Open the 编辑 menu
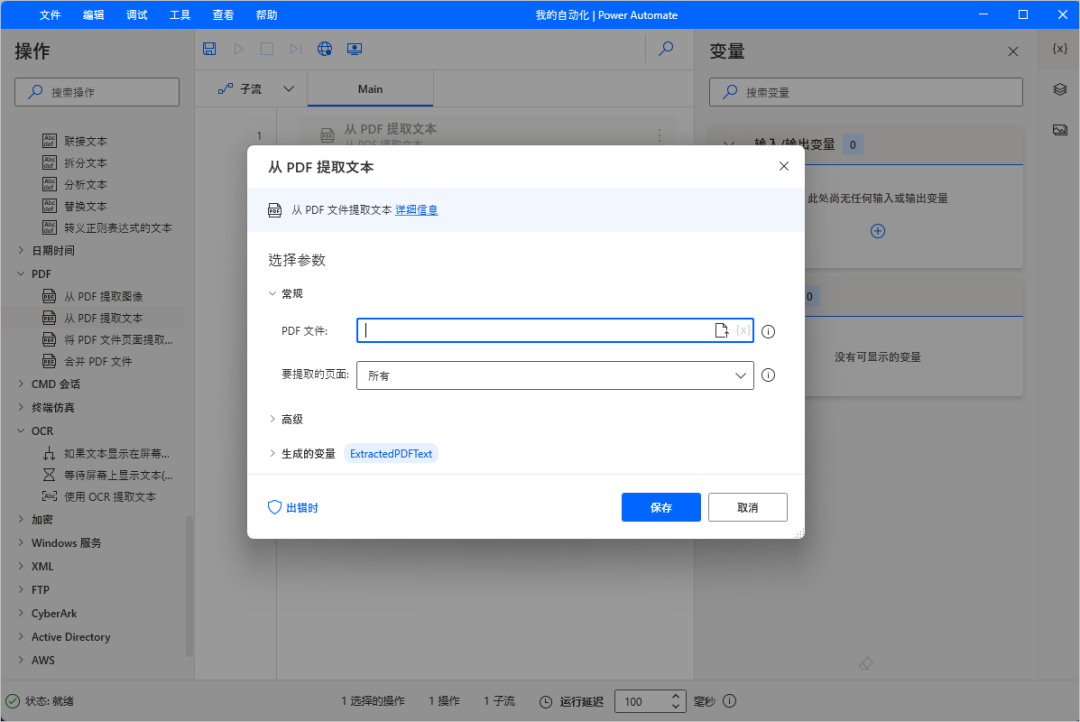The width and height of the screenshot is (1080, 722). [93, 14]
